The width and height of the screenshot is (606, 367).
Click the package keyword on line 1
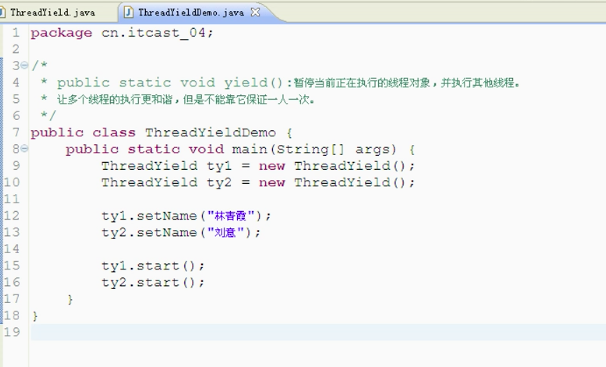pyautogui.click(x=61, y=34)
